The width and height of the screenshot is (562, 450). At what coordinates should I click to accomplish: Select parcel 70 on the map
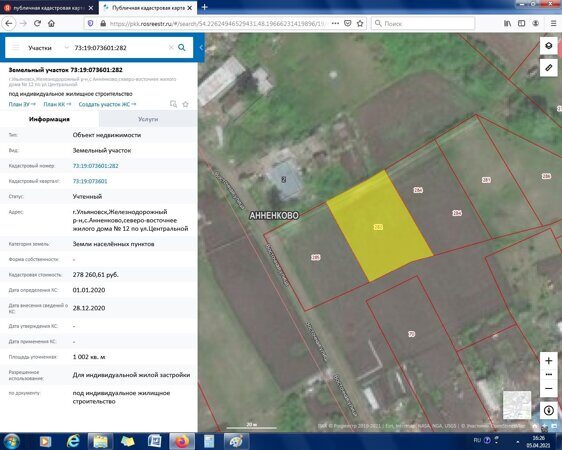coord(411,334)
